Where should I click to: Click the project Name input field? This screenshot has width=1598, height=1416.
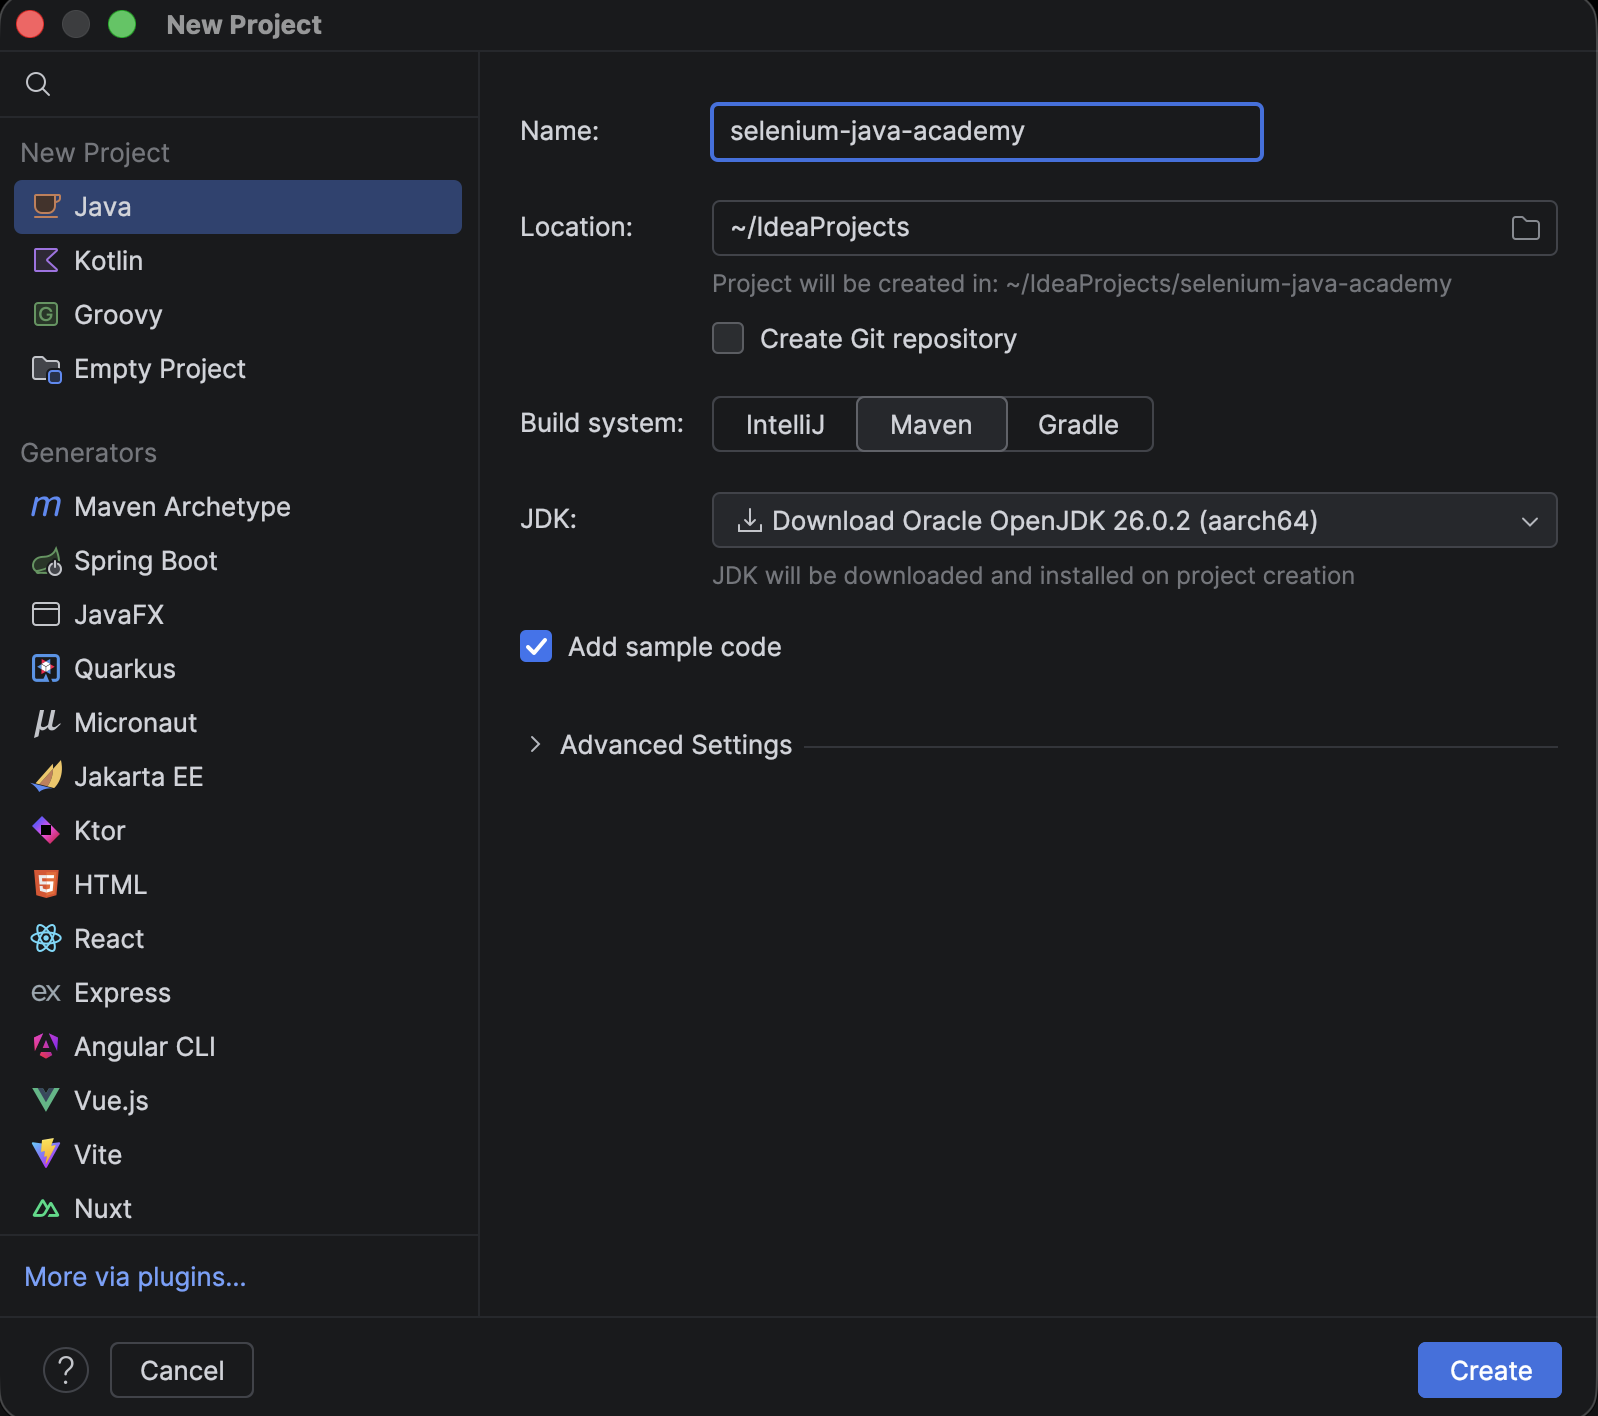(987, 132)
